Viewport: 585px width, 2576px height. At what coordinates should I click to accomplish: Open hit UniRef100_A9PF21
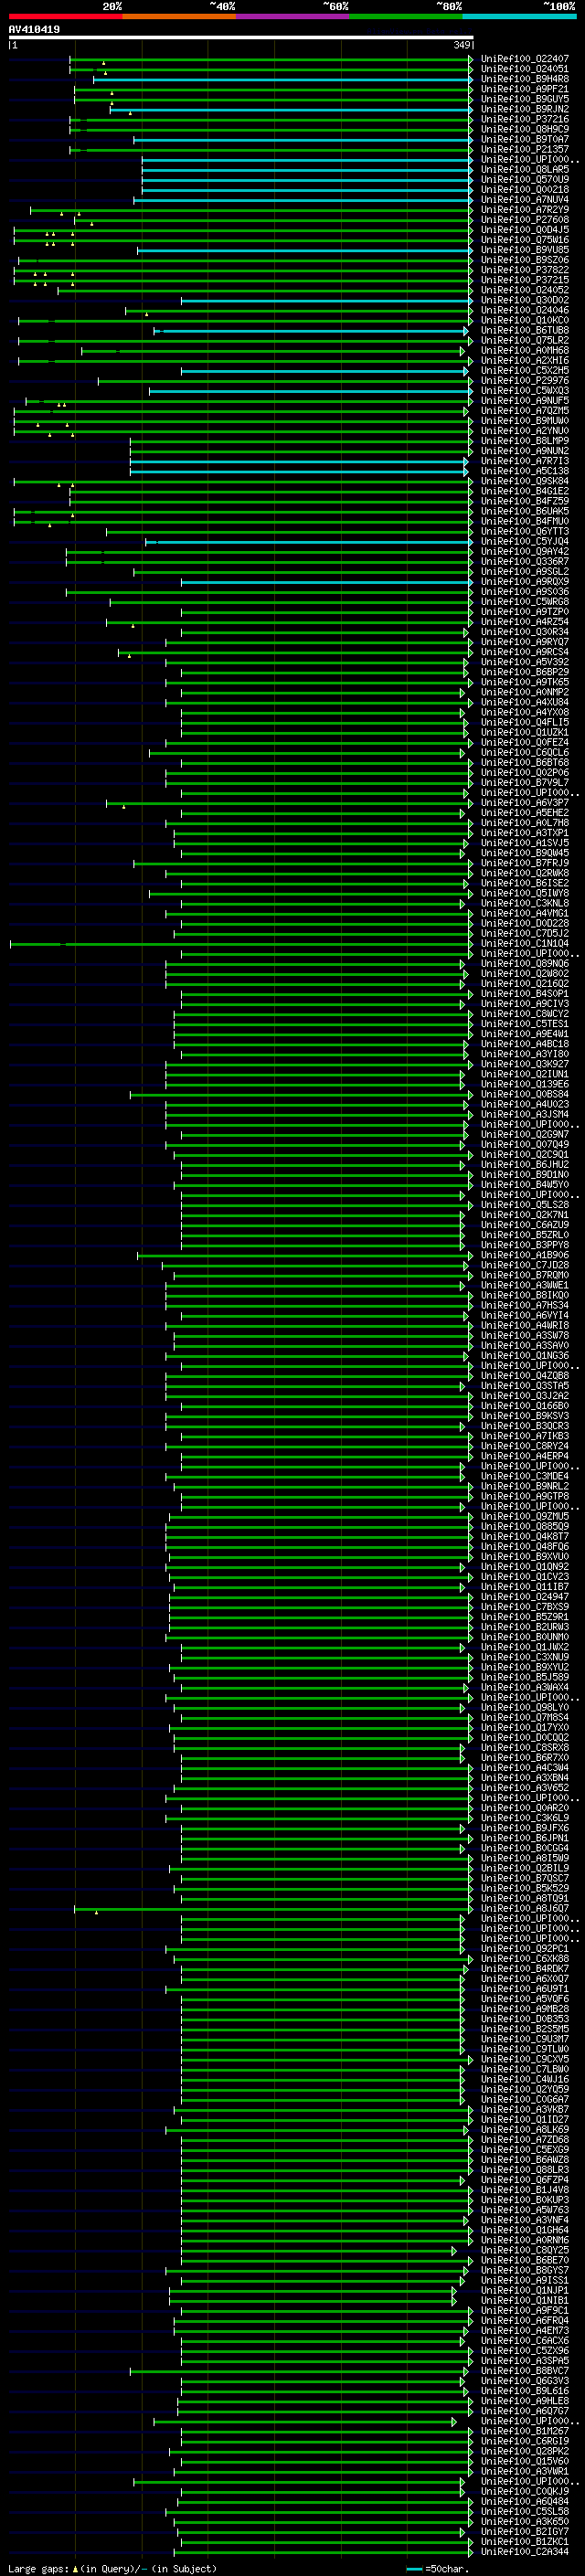click(x=524, y=89)
